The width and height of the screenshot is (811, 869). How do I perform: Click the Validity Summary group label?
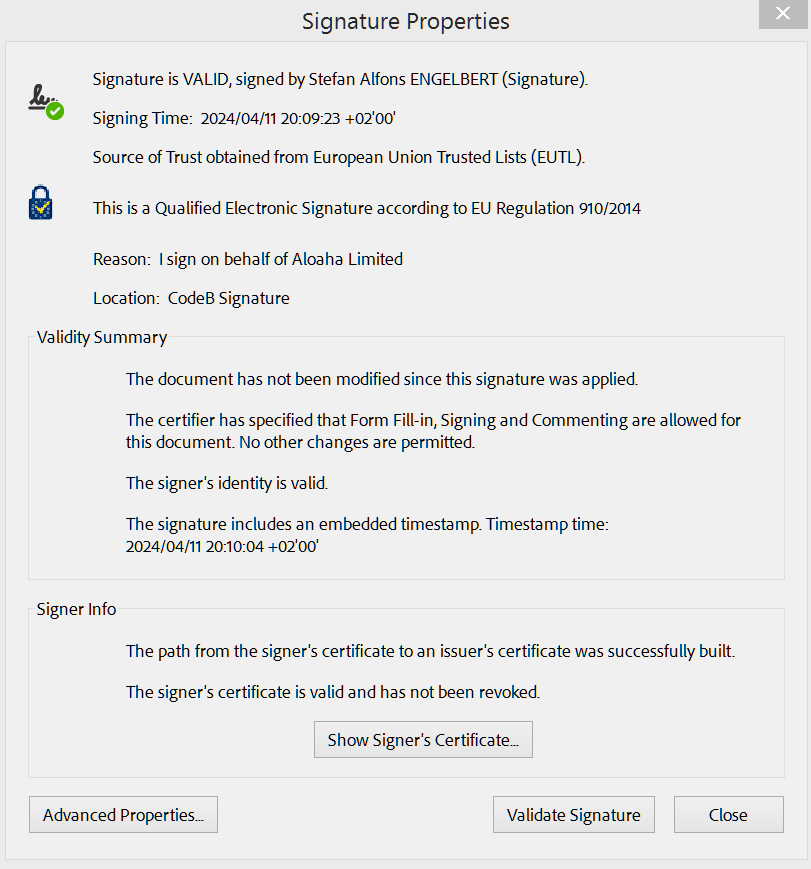click(x=102, y=337)
